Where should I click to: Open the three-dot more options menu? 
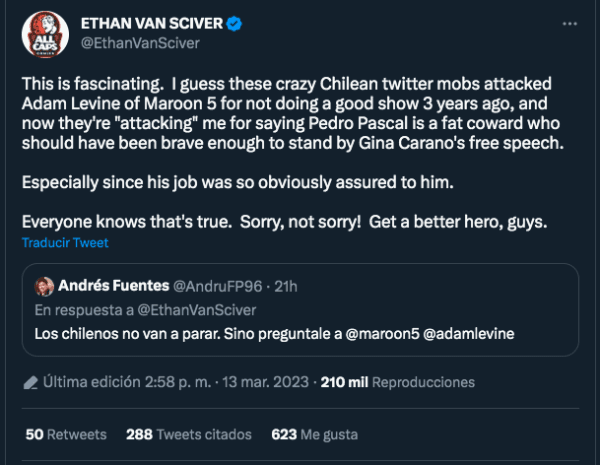click(x=569, y=23)
